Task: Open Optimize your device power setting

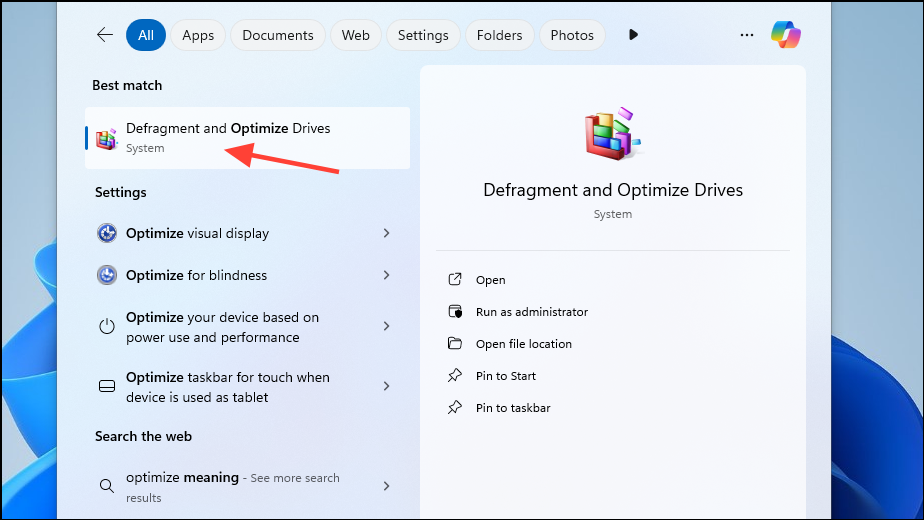Action: pos(248,327)
